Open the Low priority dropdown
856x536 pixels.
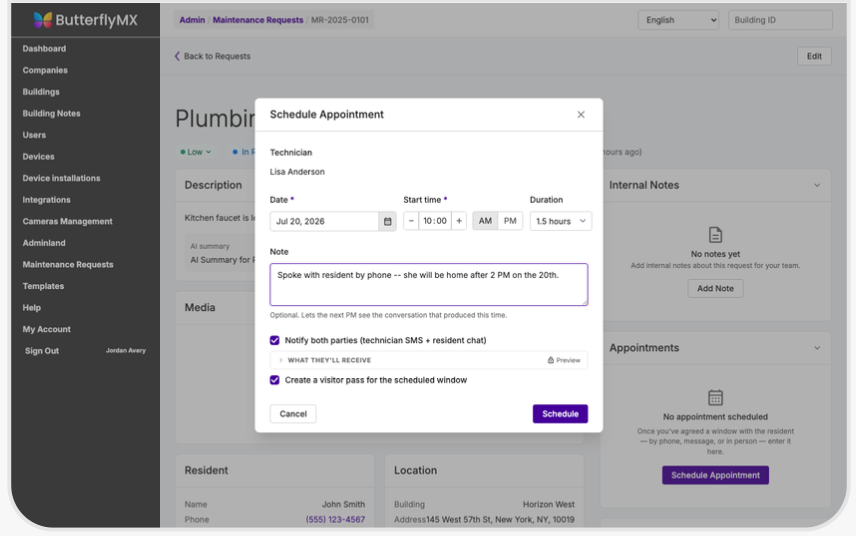(x=196, y=152)
